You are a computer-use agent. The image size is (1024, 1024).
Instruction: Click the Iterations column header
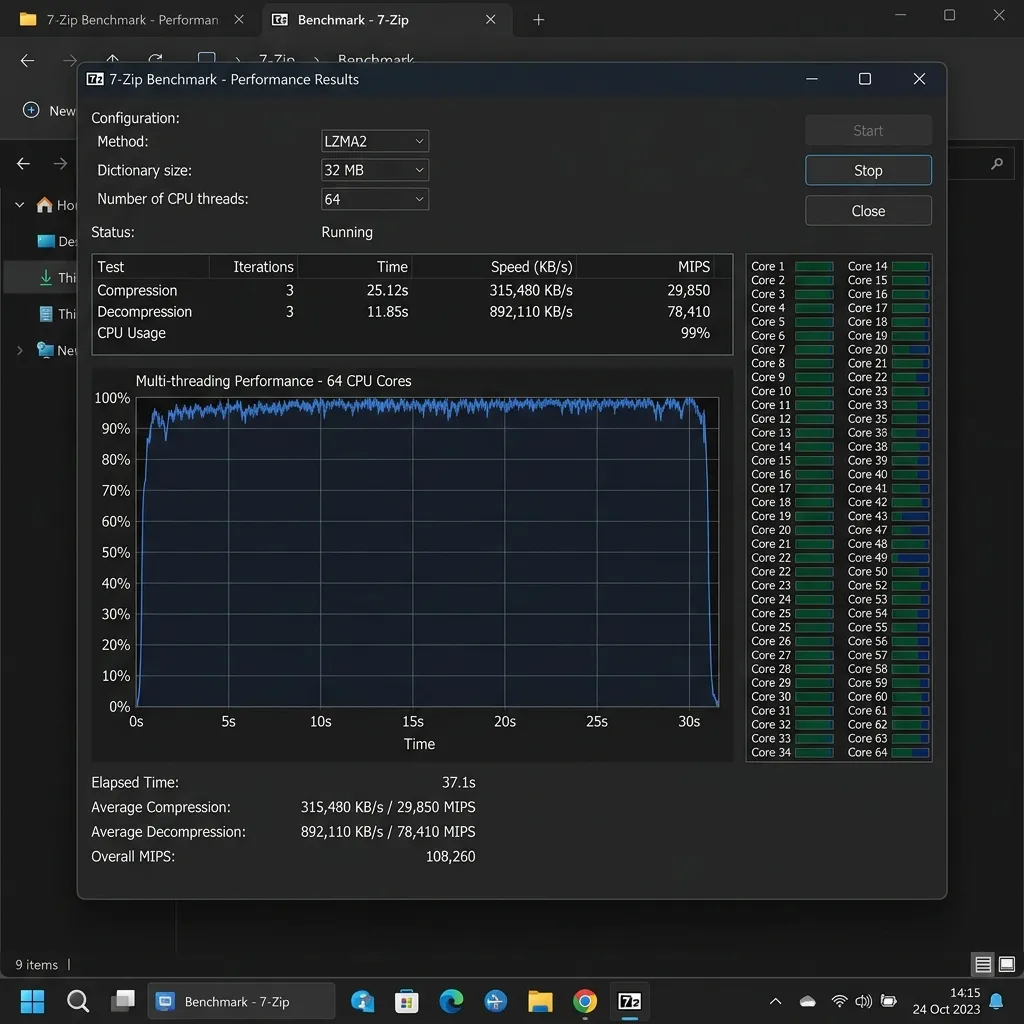point(253,266)
